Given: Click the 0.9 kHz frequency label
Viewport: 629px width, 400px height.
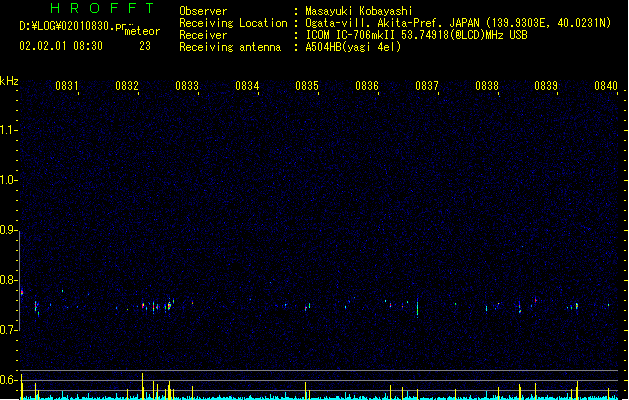Looking at the screenshot, I should (8, 230).
